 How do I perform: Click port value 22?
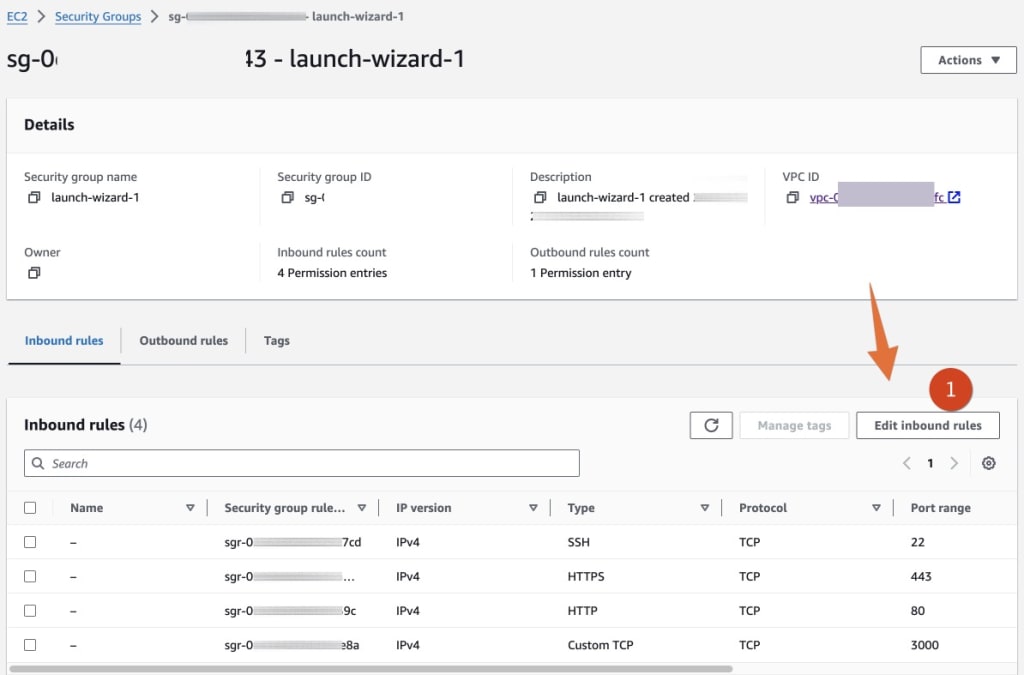pos(918,542)
